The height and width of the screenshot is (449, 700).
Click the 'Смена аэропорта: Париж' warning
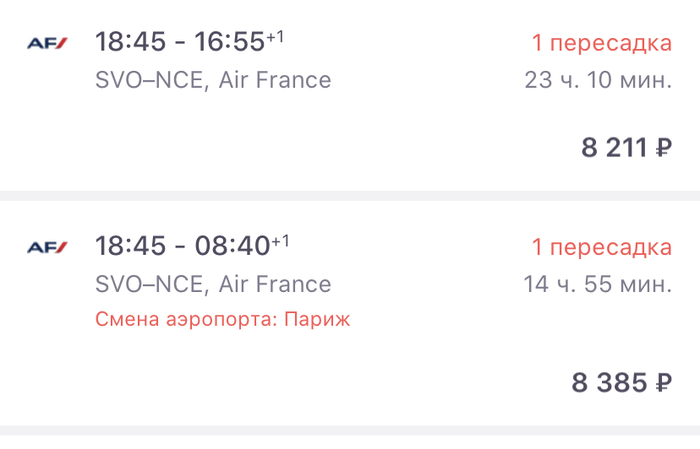click(222, 320)
